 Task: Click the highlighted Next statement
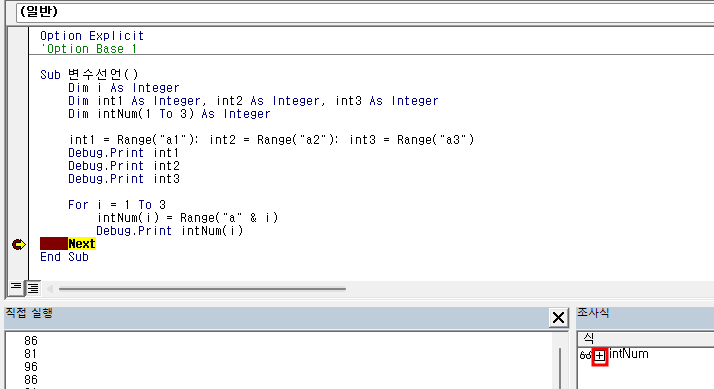pos(82,244)
